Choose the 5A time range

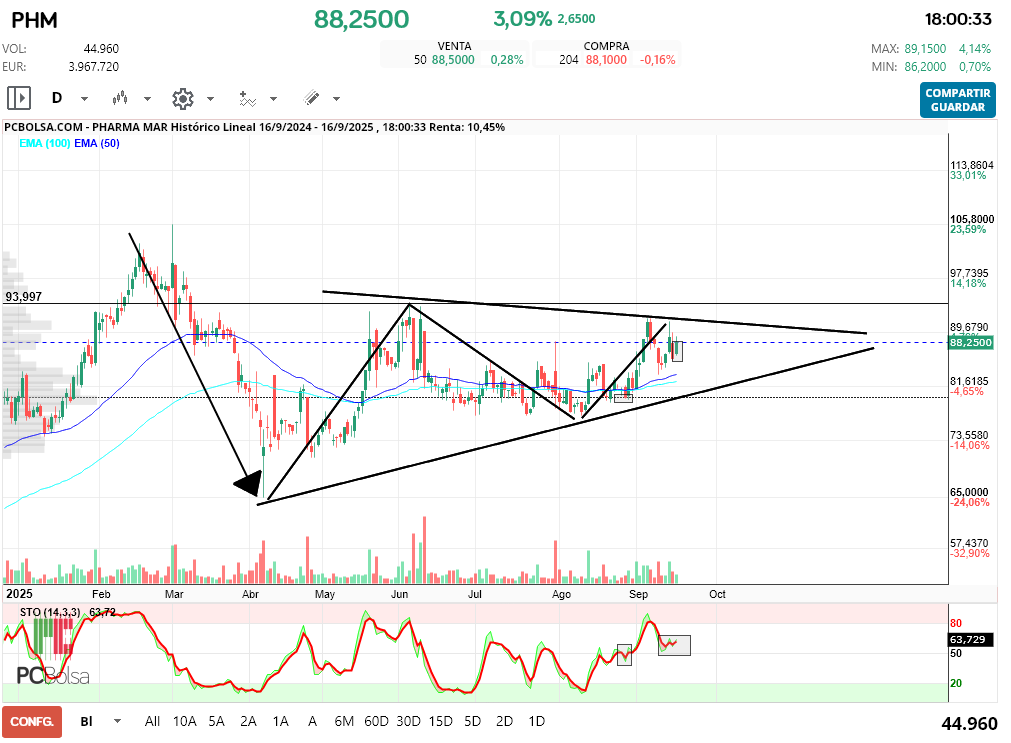217,721
